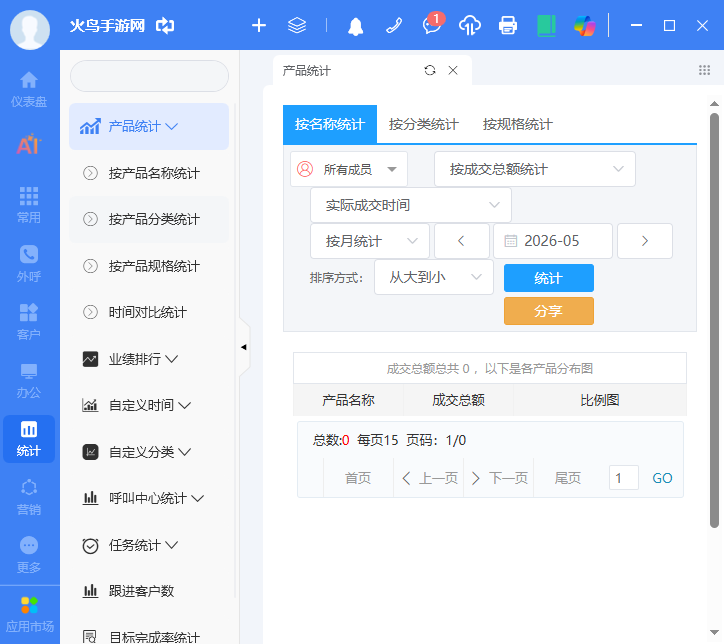
Task: Open 跟进客户数 in the side menu
Action: (x=149, y=591)
